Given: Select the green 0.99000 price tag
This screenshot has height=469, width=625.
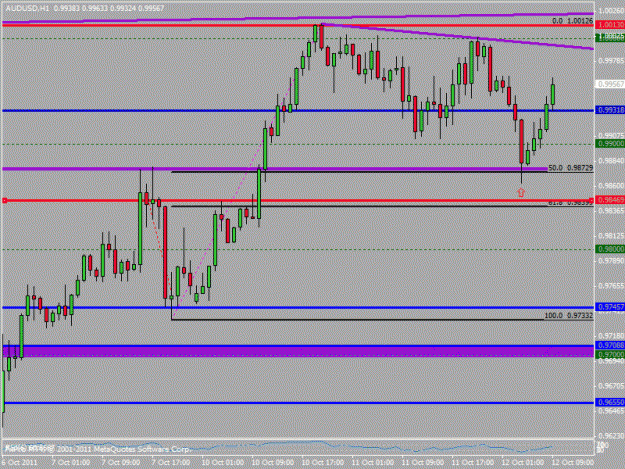Looking at the screenshot, I should (x=610, y=143).
